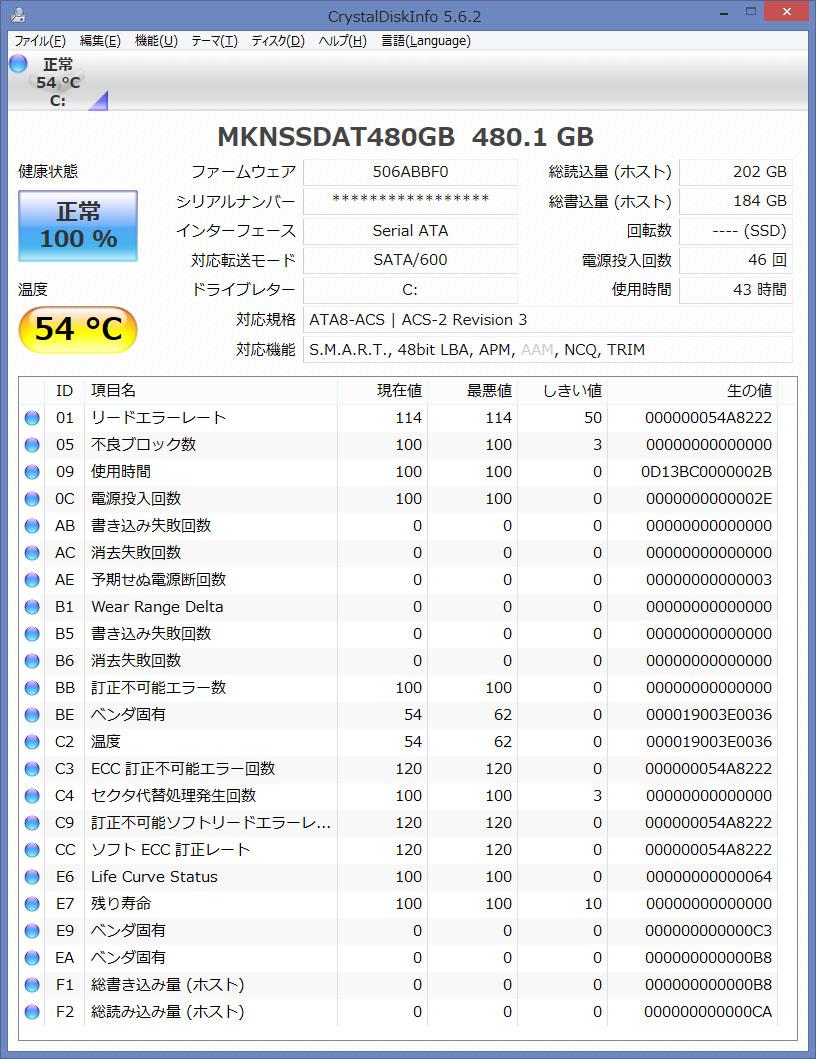The width and height of the screenshot is (816, 1059).
Task: Click the greyed AAM feature label
Action: pos(537,350)
